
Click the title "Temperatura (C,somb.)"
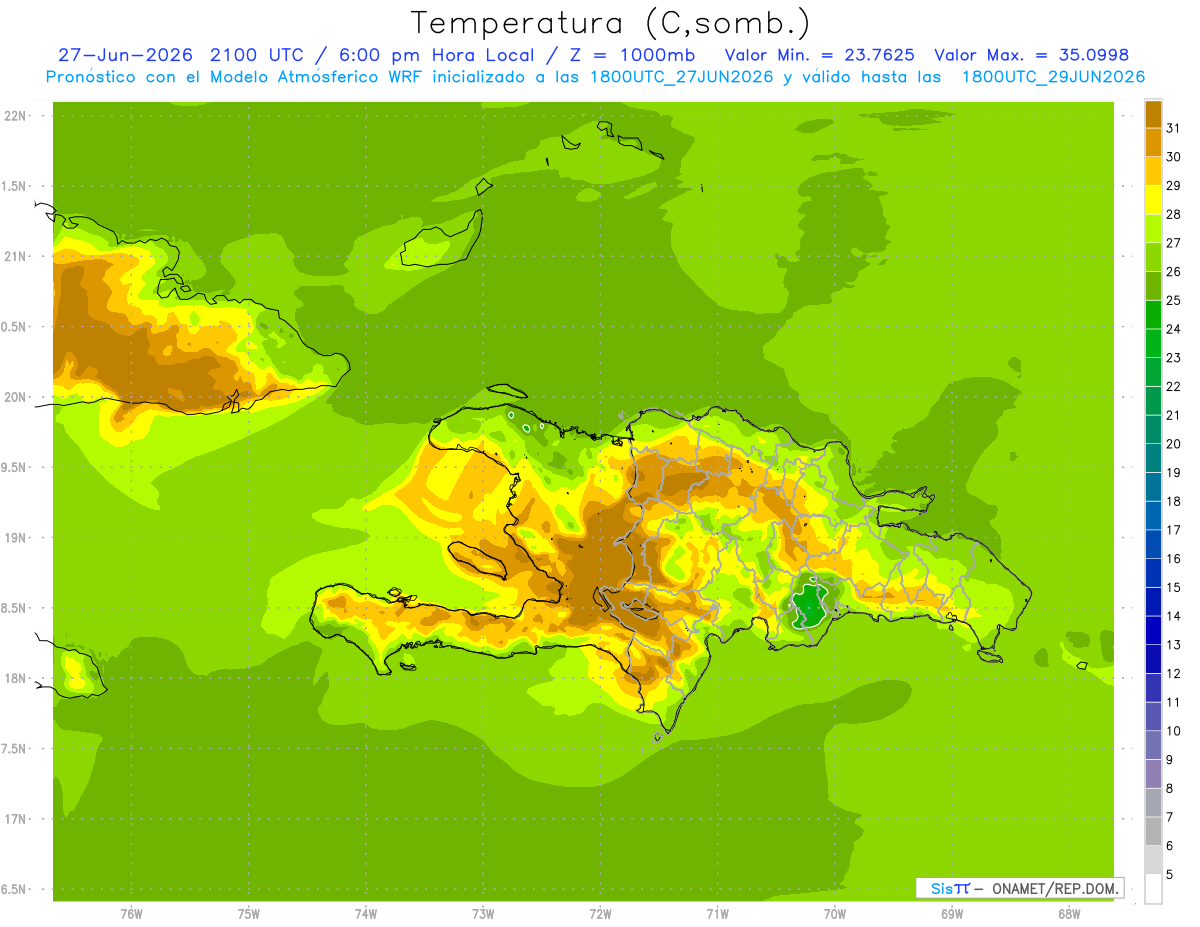click(x=610, y=23)
